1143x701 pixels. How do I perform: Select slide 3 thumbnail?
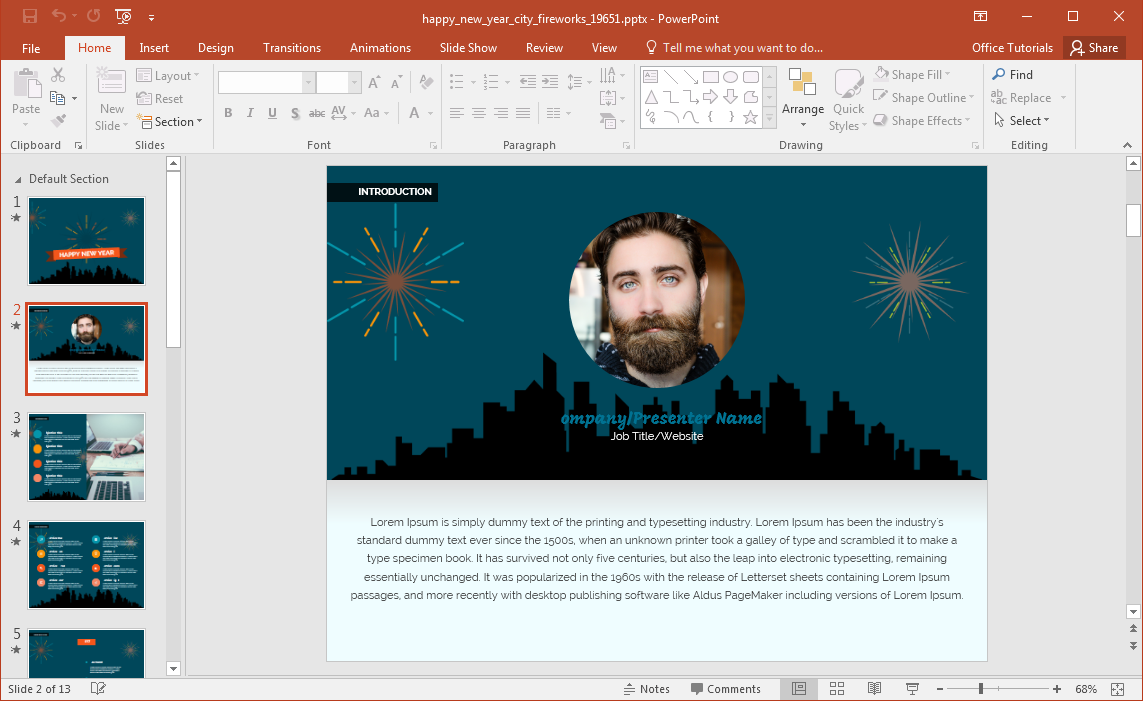pos(87,456)
